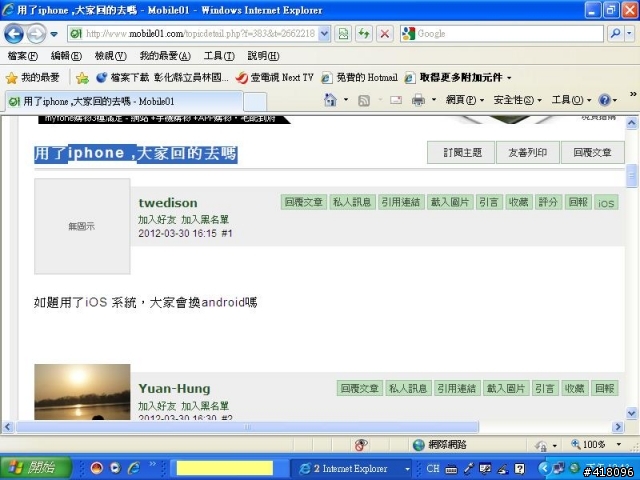Click the Windows 開始 Start button
640x480 pixels.
[36, 467]
